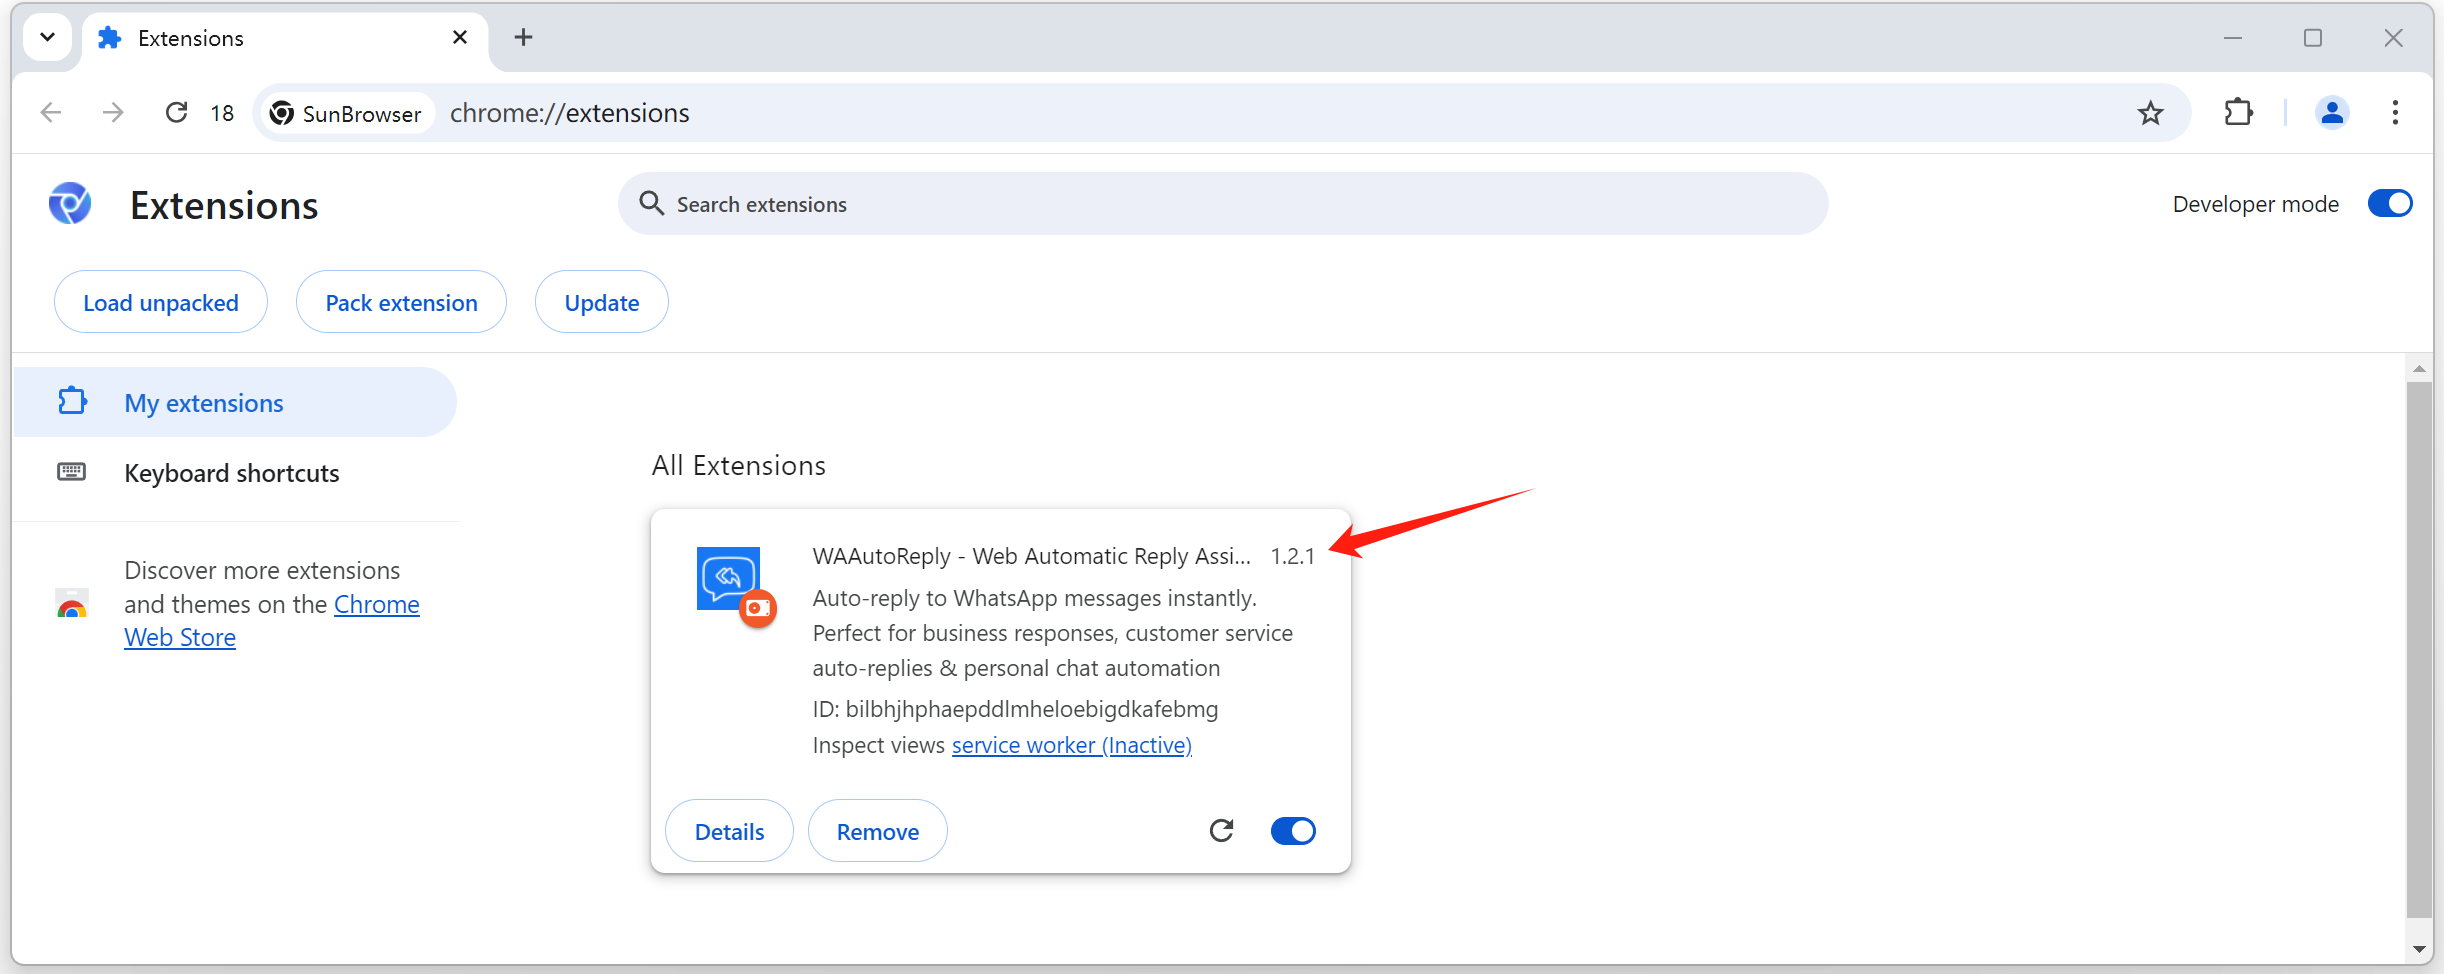Click the Pack extension button

click(401, 302)
